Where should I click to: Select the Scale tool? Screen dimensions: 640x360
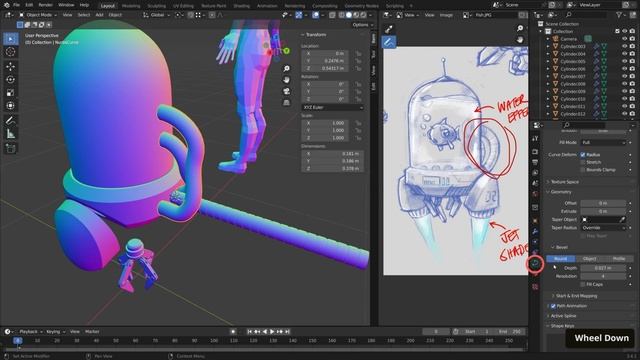pyautogui.click(x=11, y=93)
